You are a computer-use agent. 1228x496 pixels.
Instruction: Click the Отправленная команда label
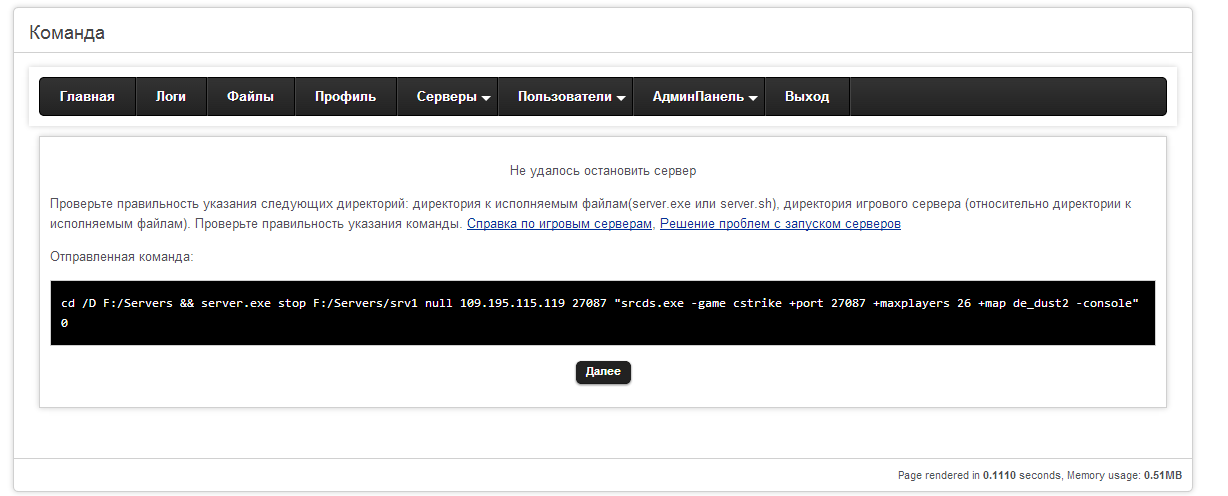[x=121, y=257]
